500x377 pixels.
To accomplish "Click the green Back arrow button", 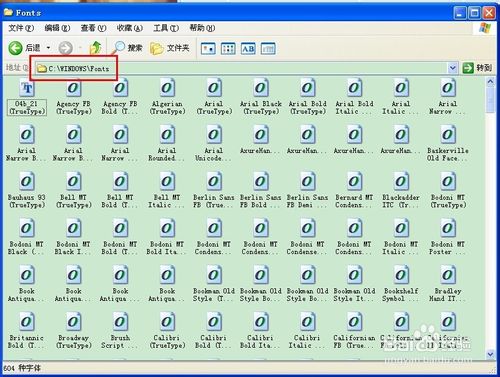I will click(15, 48).
